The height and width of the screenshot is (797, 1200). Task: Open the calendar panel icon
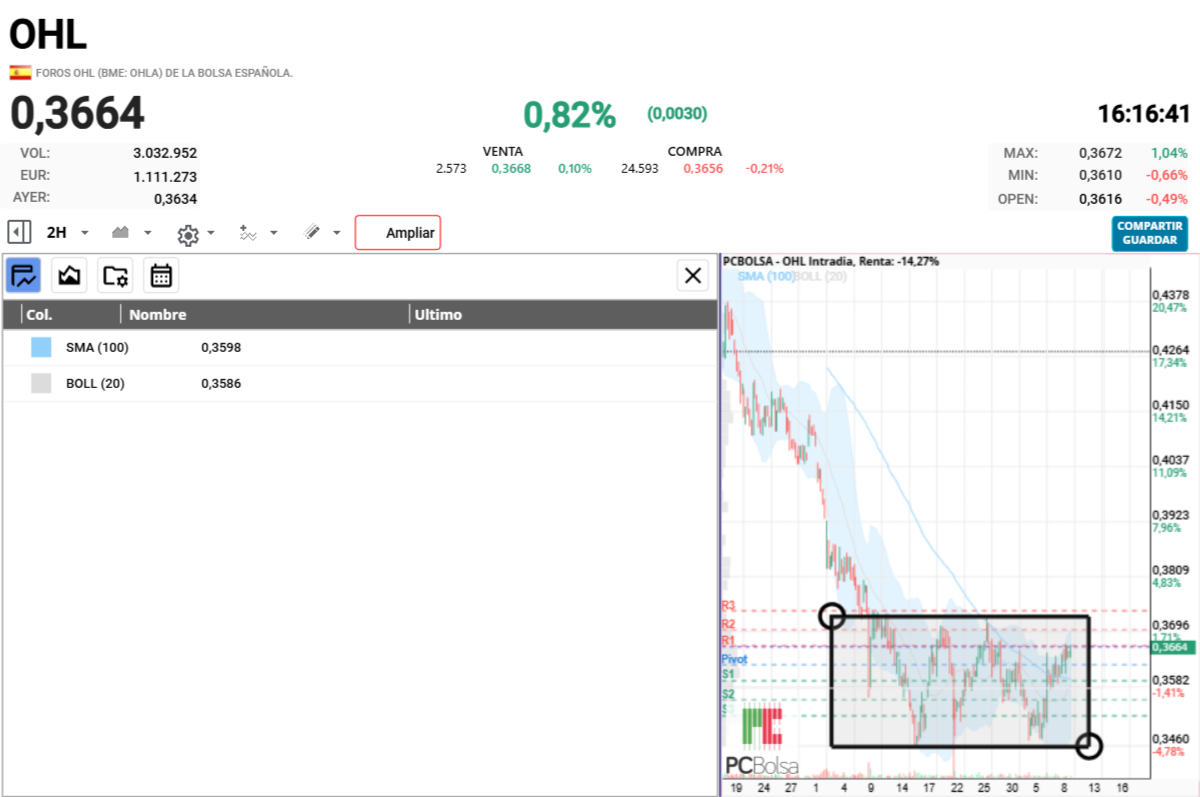point(161,275)
